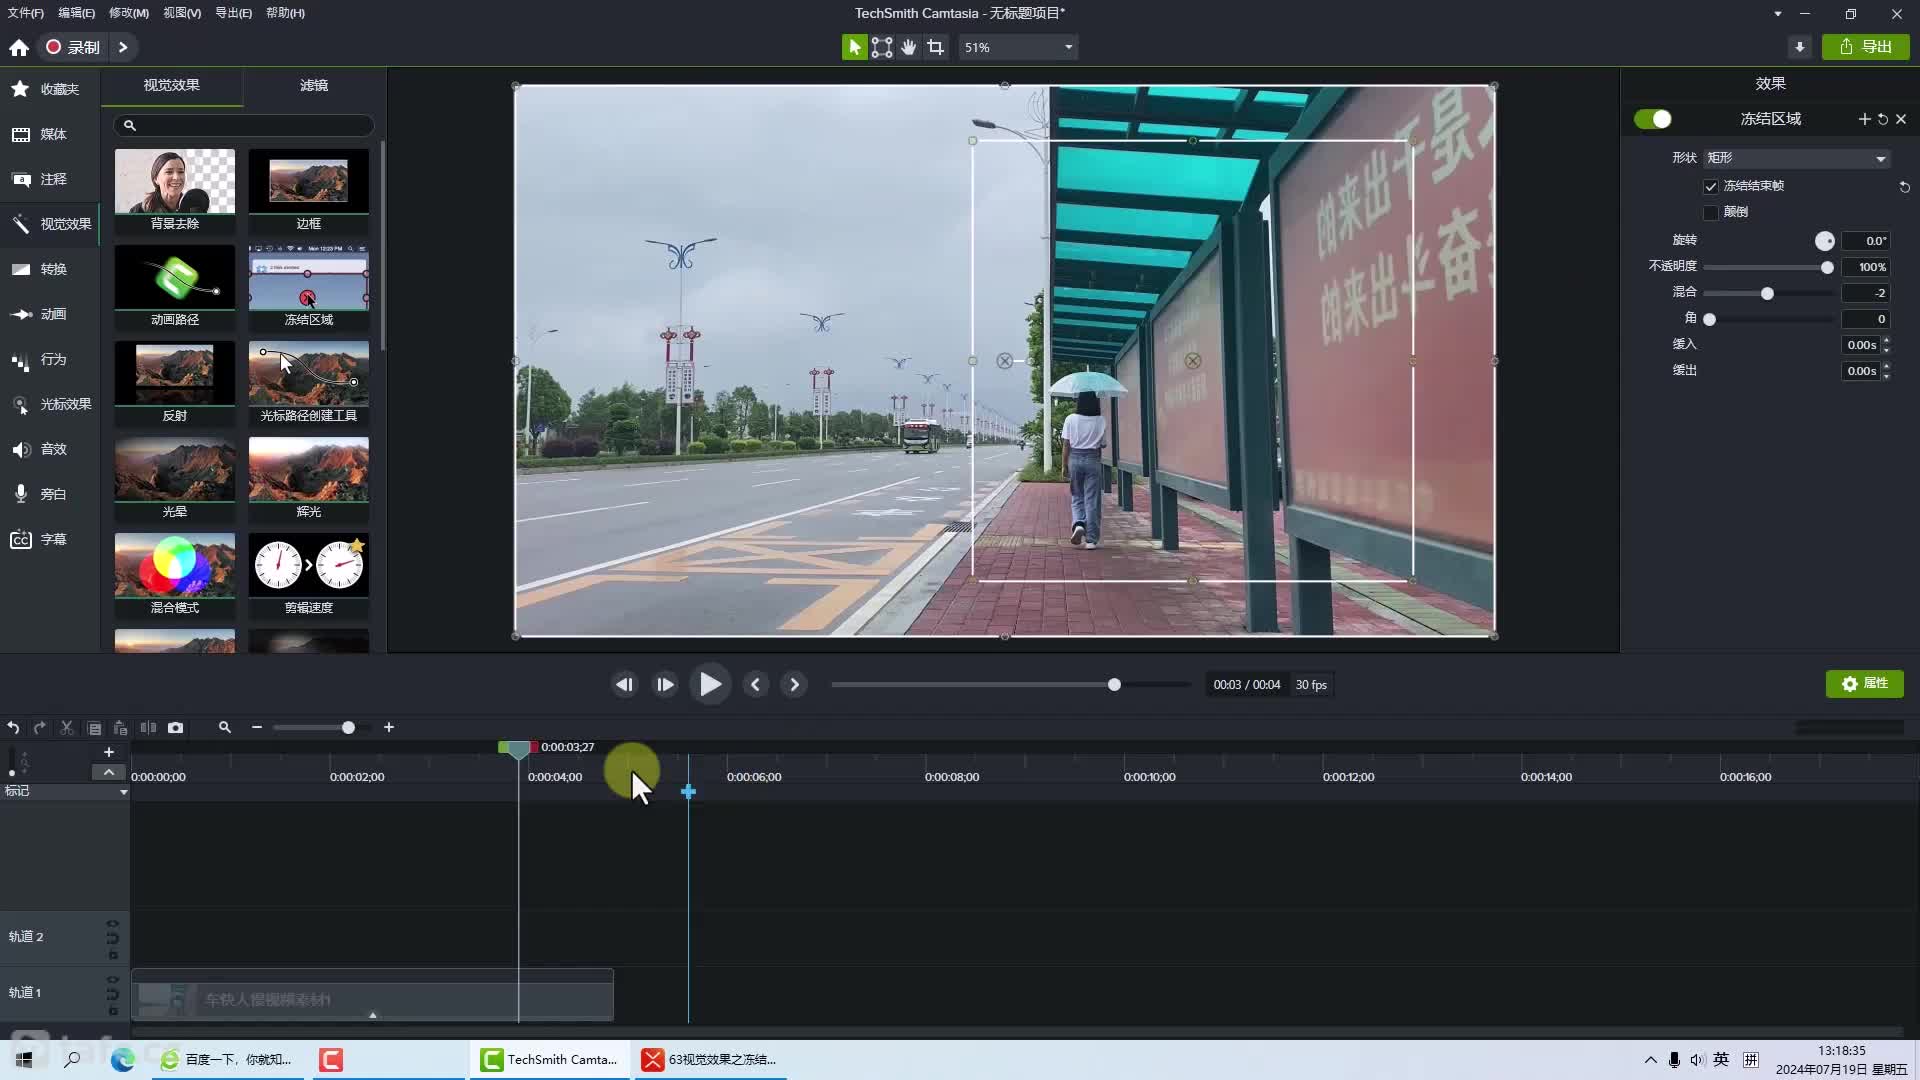Image resolution: width=1920 pixels, height=1080 pixels.
Task: Open the 转换 transitions panel
Action: coord(49,269)
